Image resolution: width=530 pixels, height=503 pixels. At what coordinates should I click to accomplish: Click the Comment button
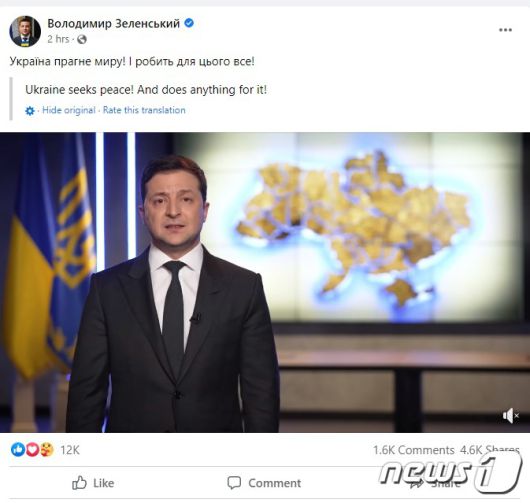pos(264,483)
